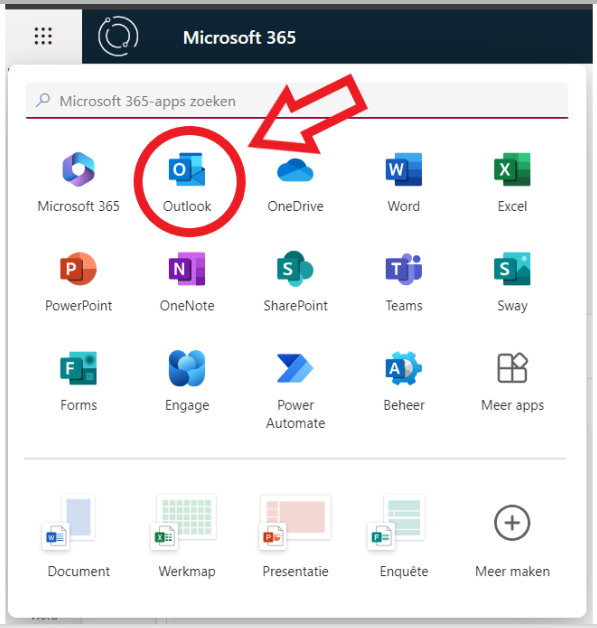
Task: Show Meer apps
Action: pyautogui.click(x=512, y=381)
